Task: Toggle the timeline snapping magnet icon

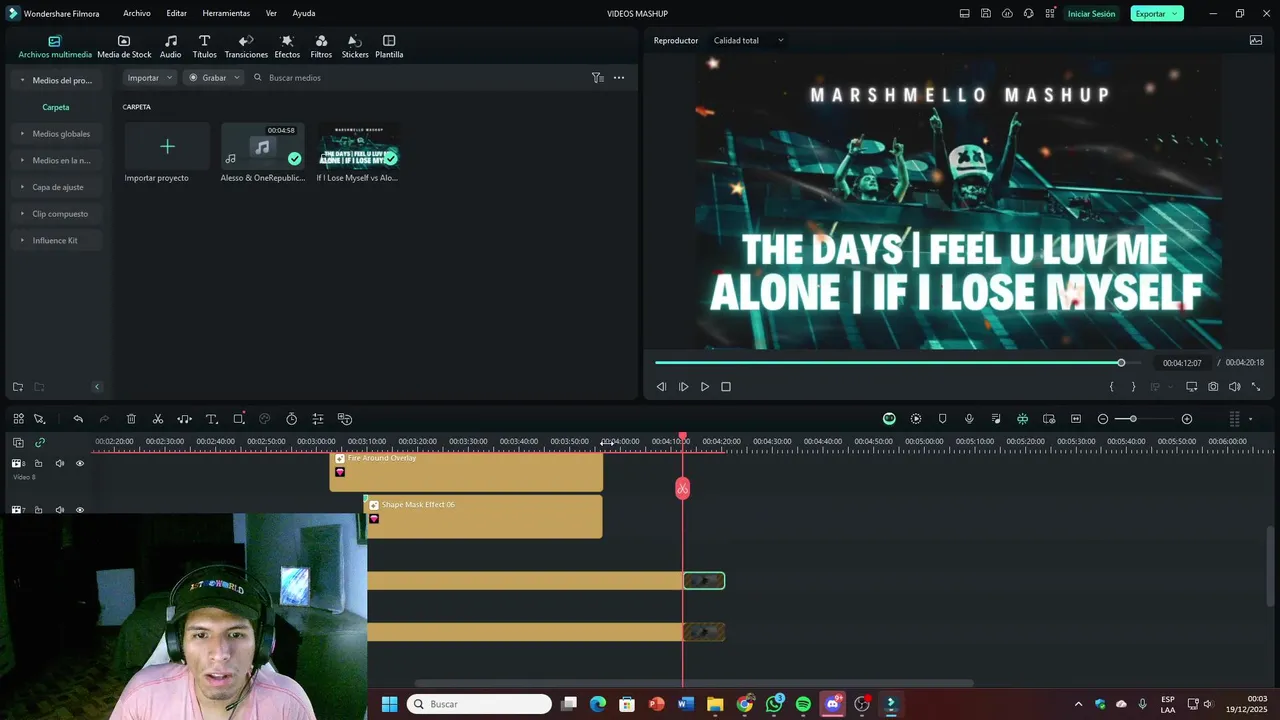Action: tap(1022, 419)
